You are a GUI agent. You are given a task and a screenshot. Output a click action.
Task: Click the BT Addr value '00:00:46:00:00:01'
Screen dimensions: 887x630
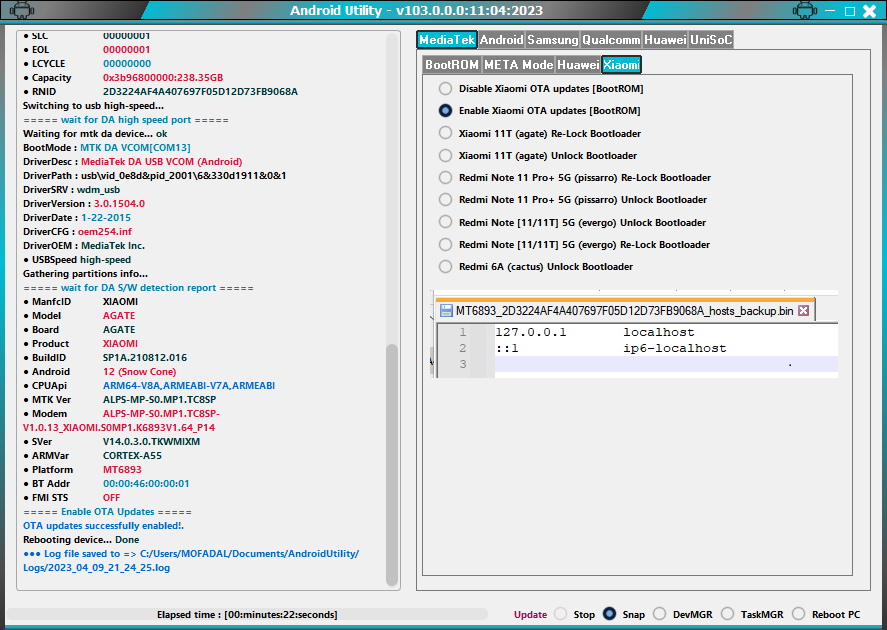[146, 484]
